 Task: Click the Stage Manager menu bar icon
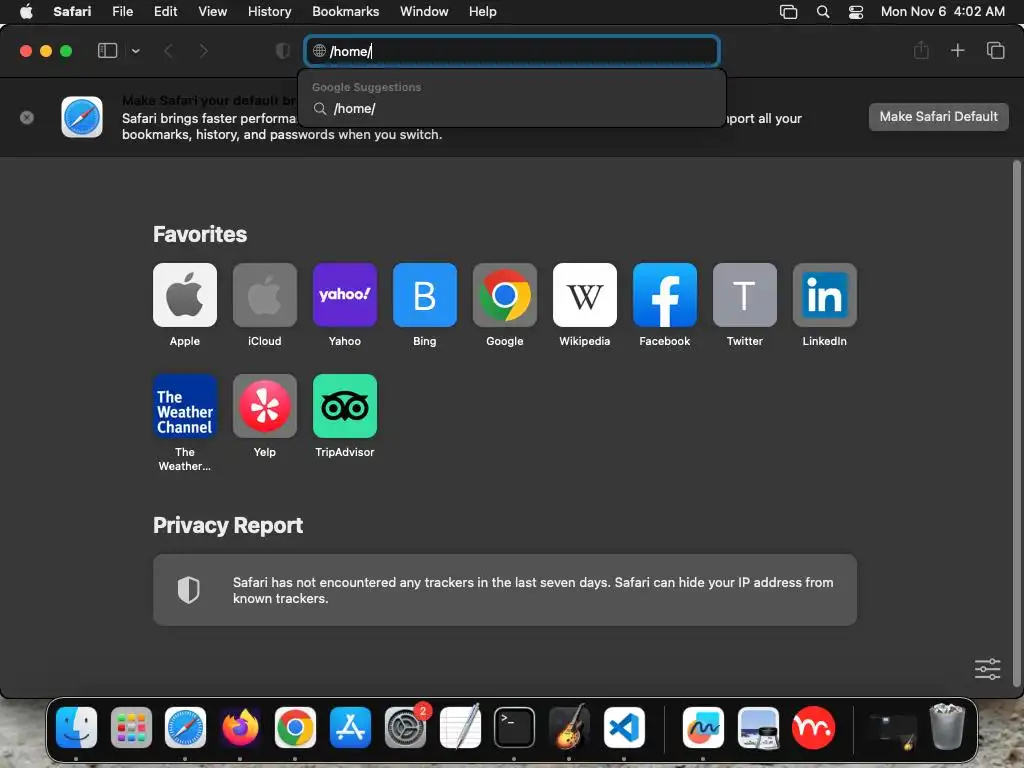[x=788, y=11]
